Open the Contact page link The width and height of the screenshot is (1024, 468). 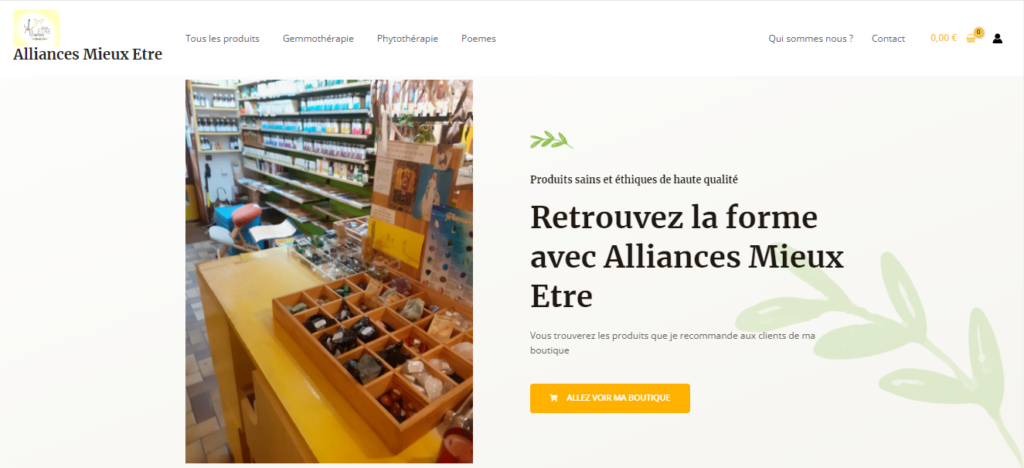(x=888, y=39)
